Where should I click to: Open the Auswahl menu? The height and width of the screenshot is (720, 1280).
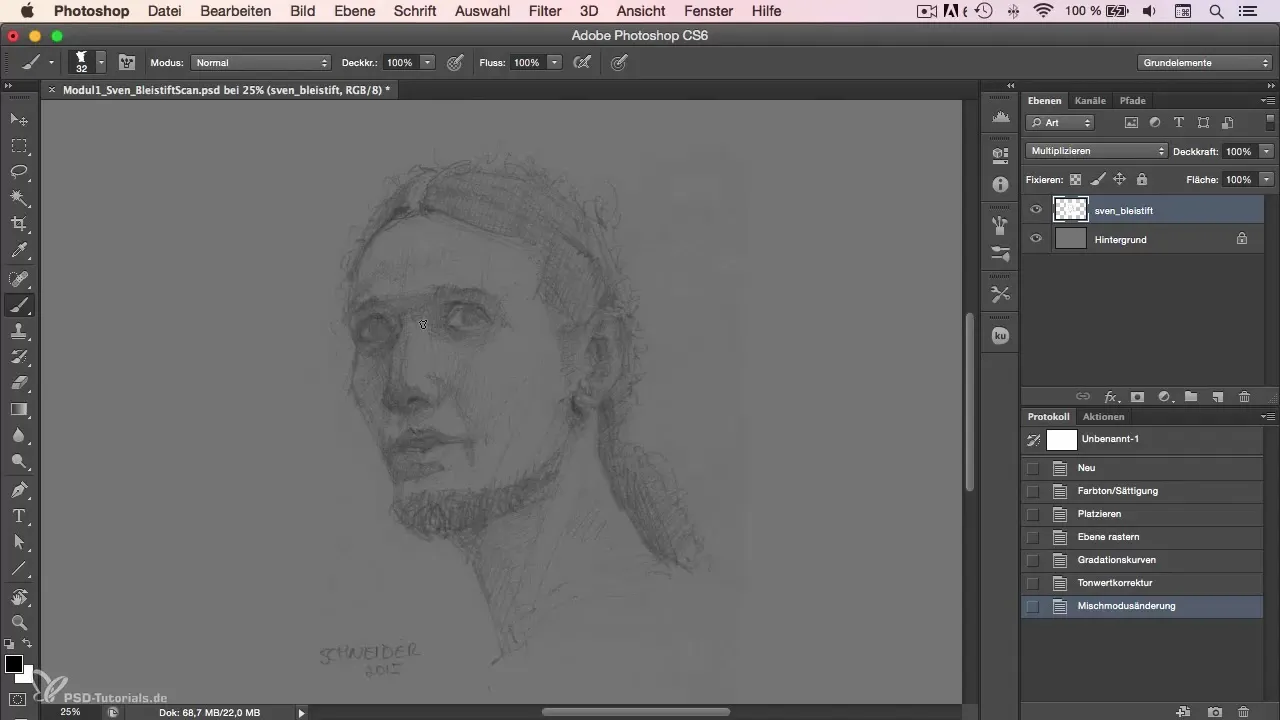point(481,11)
